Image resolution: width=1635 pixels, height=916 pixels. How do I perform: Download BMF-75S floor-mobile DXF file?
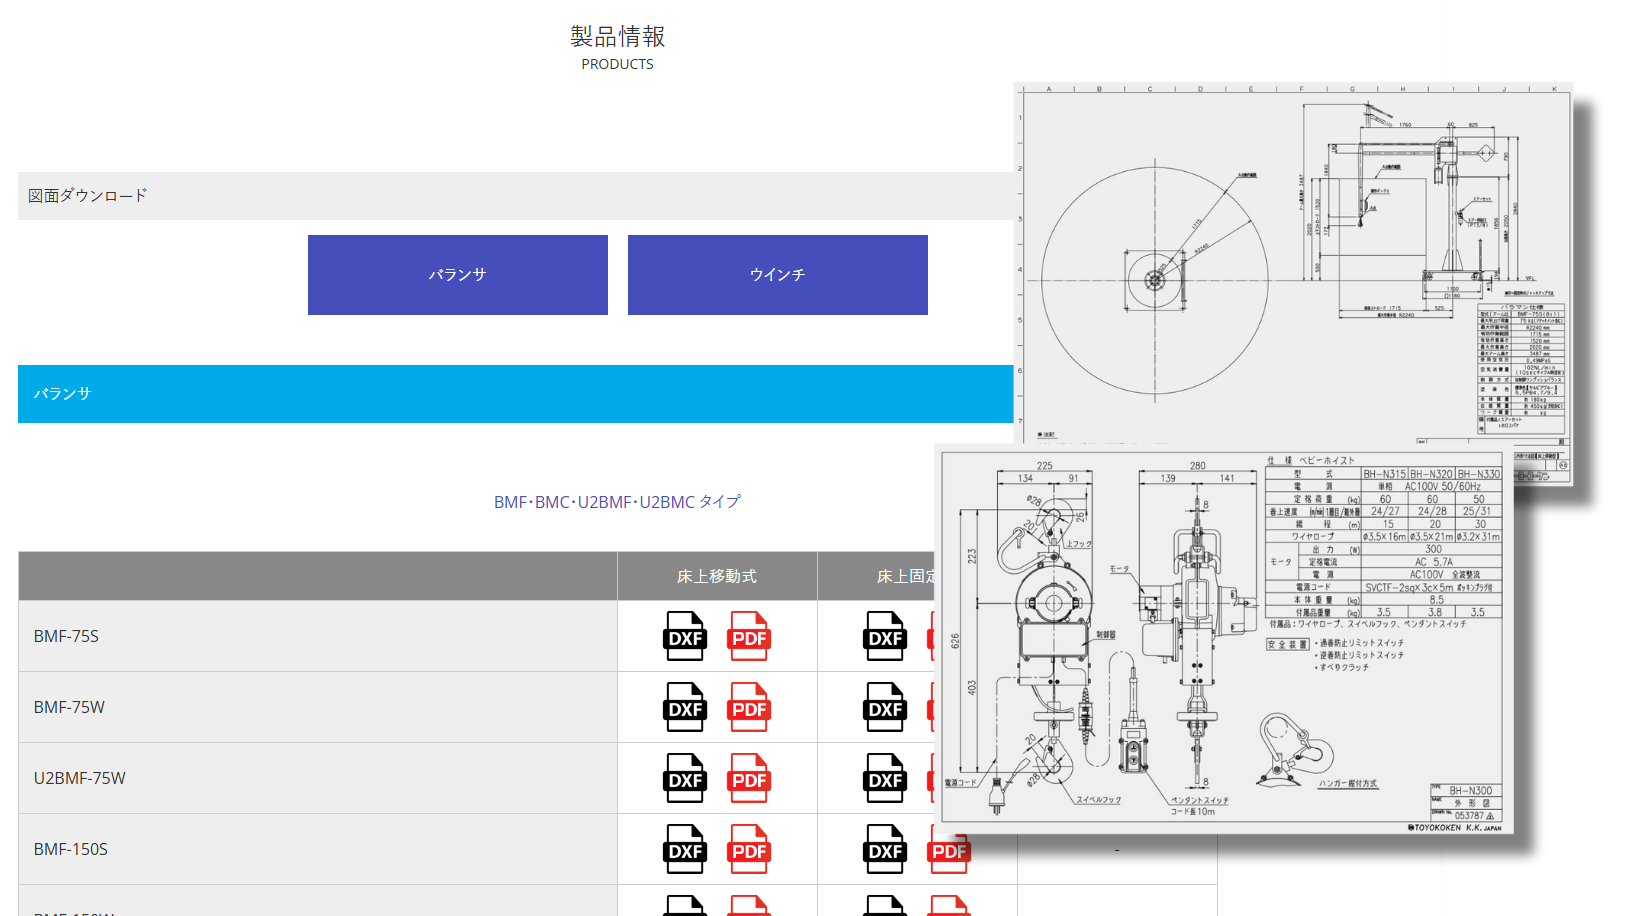685,636
